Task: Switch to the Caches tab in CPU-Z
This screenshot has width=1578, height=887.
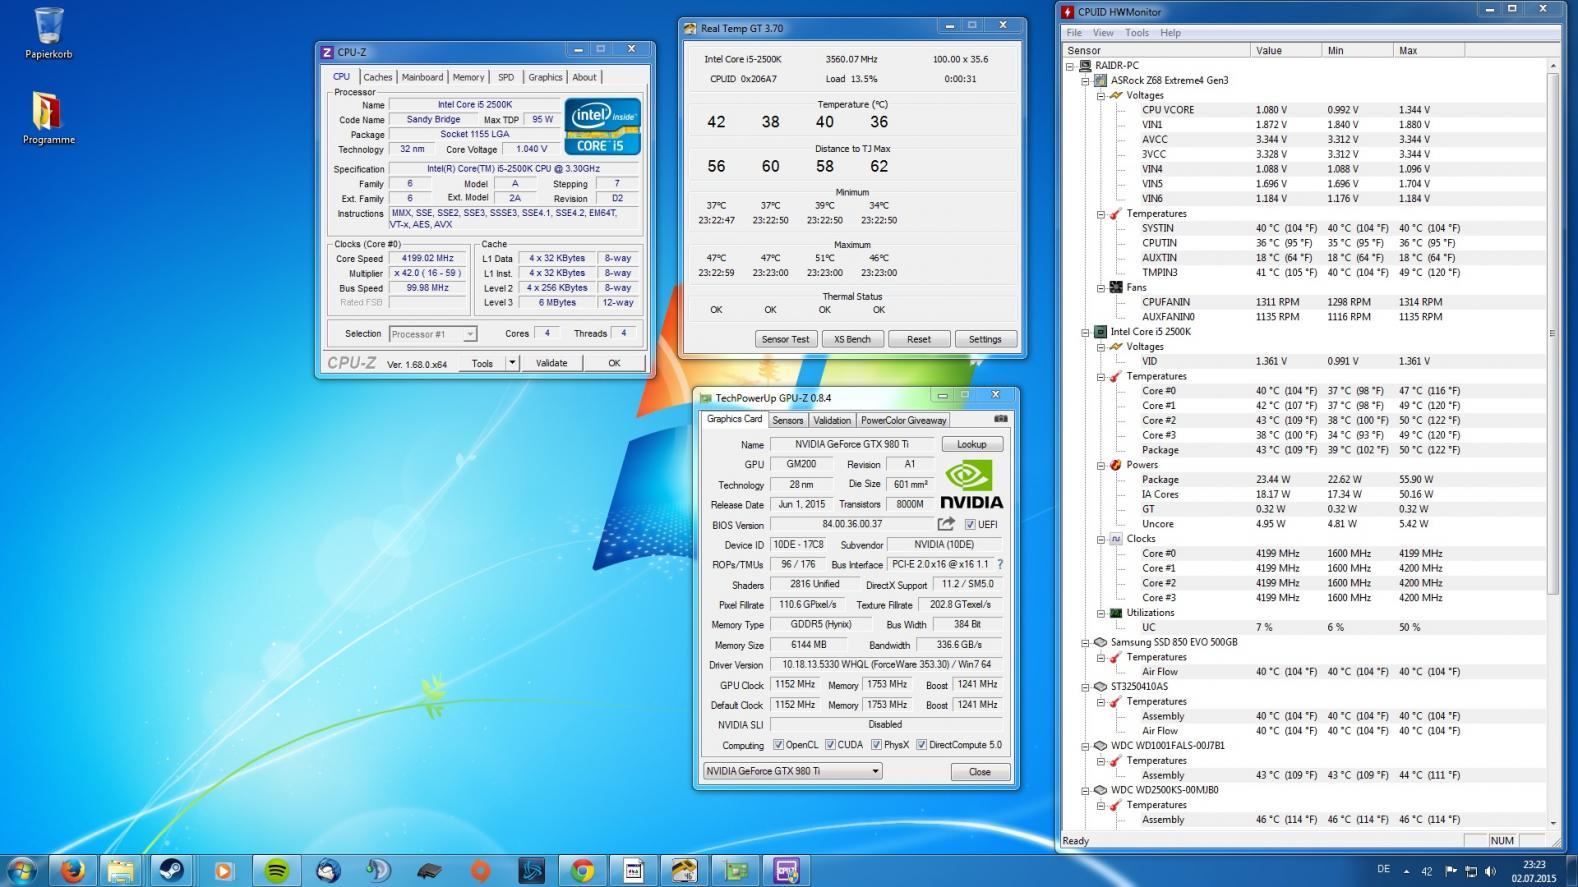Action: pos(377,77)
